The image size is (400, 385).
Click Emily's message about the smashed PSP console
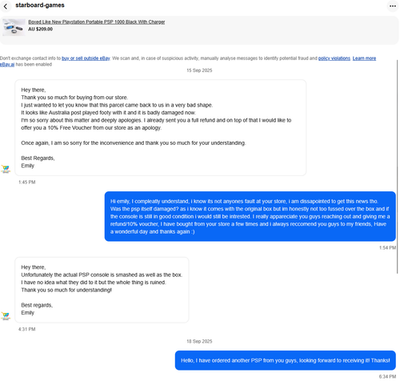pyautogui.click(x=102, y=290)
